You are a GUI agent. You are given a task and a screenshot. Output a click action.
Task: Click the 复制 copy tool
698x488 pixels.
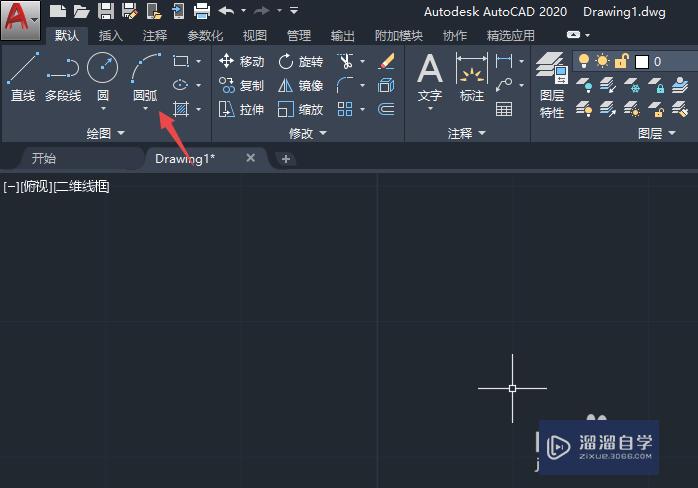coord(242,85)
